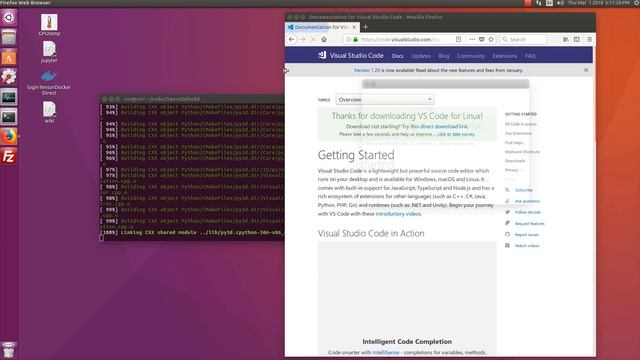Follow the Version 1.20 link
This screenshot has width=640, height=360.
[367, 70]
